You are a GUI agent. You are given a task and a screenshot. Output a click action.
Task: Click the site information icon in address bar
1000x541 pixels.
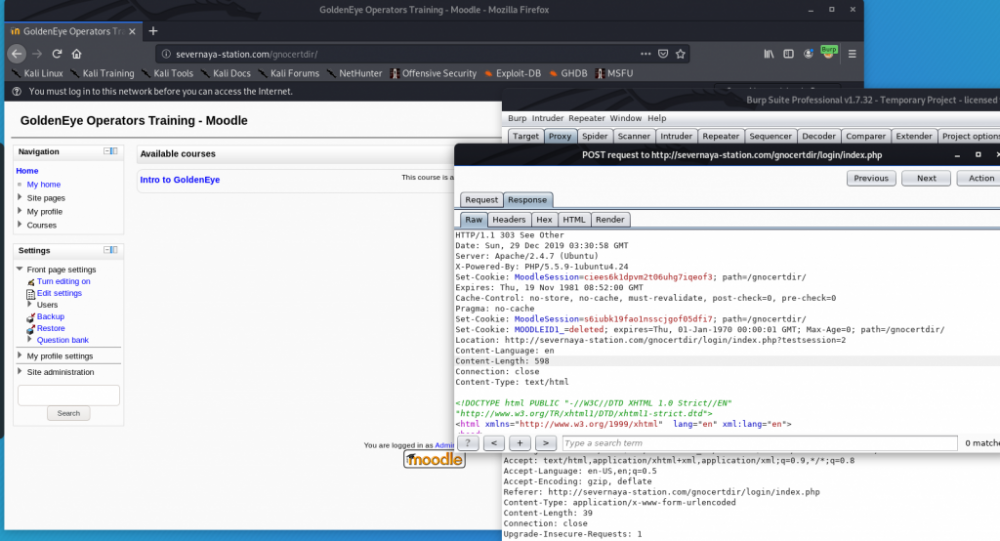166,54
